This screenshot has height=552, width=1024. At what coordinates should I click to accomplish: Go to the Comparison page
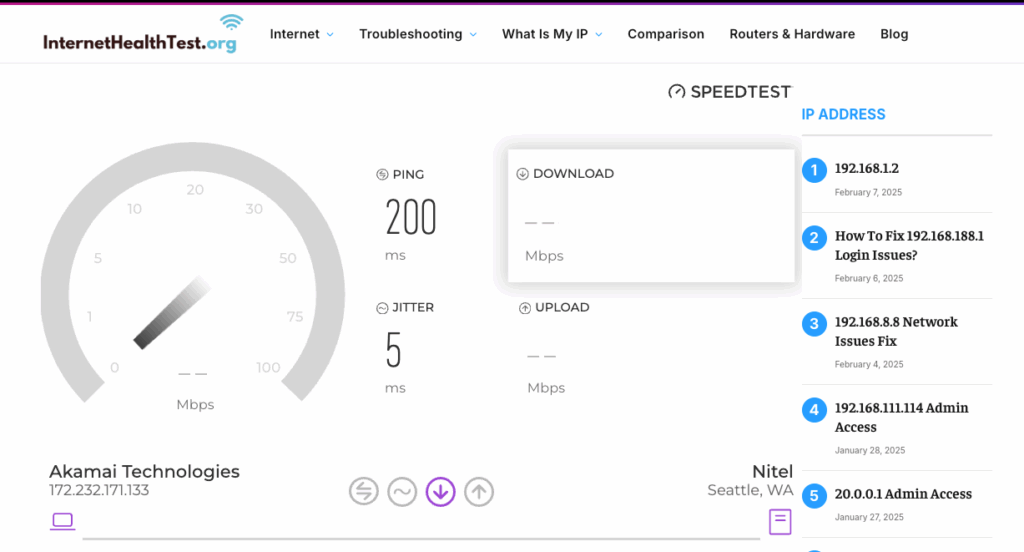click(x=666, y=34)
